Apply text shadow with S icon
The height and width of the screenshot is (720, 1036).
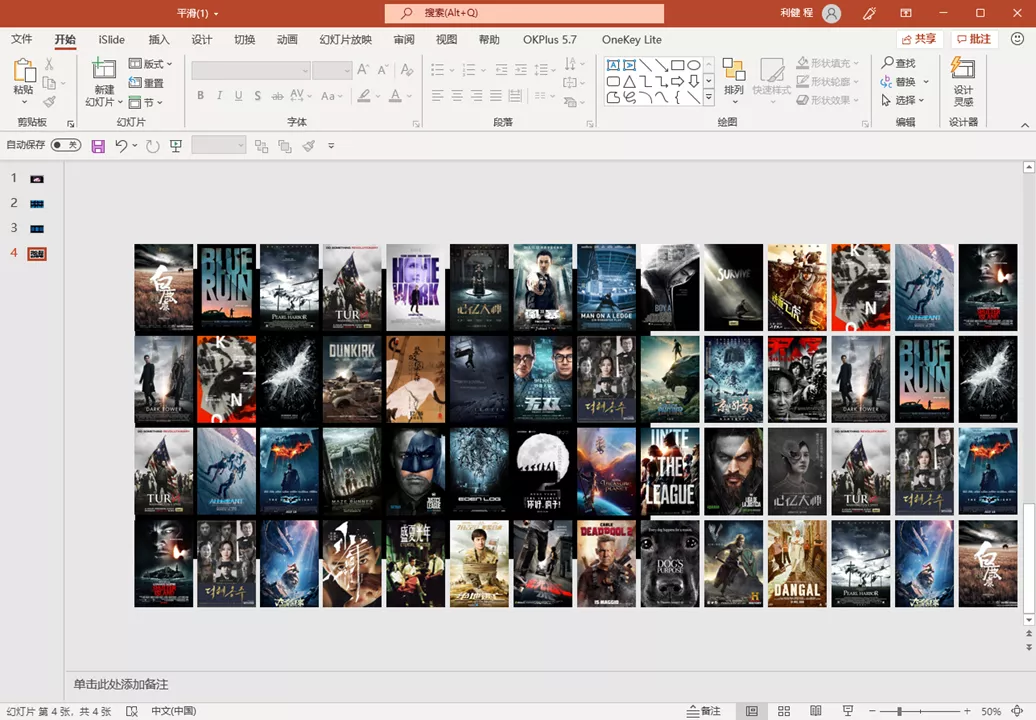point(258,95)
